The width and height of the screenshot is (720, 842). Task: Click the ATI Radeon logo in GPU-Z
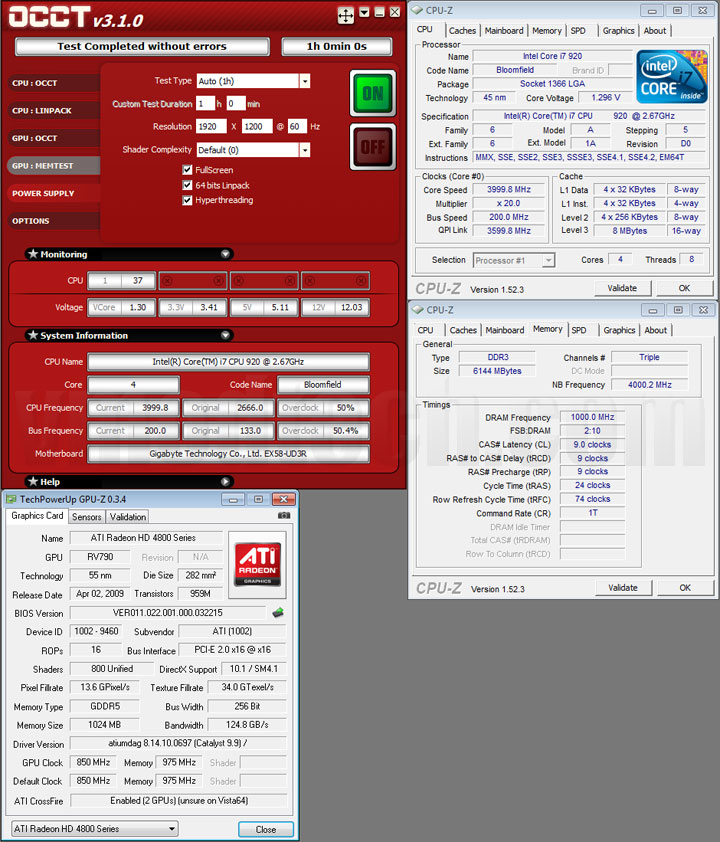point(258,565)
